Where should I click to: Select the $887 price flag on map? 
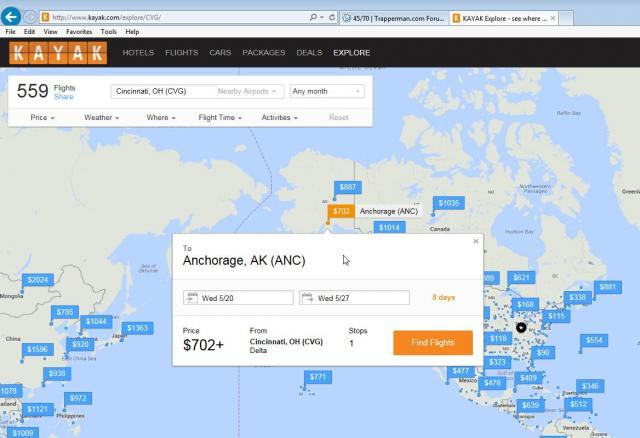(347, 187)
